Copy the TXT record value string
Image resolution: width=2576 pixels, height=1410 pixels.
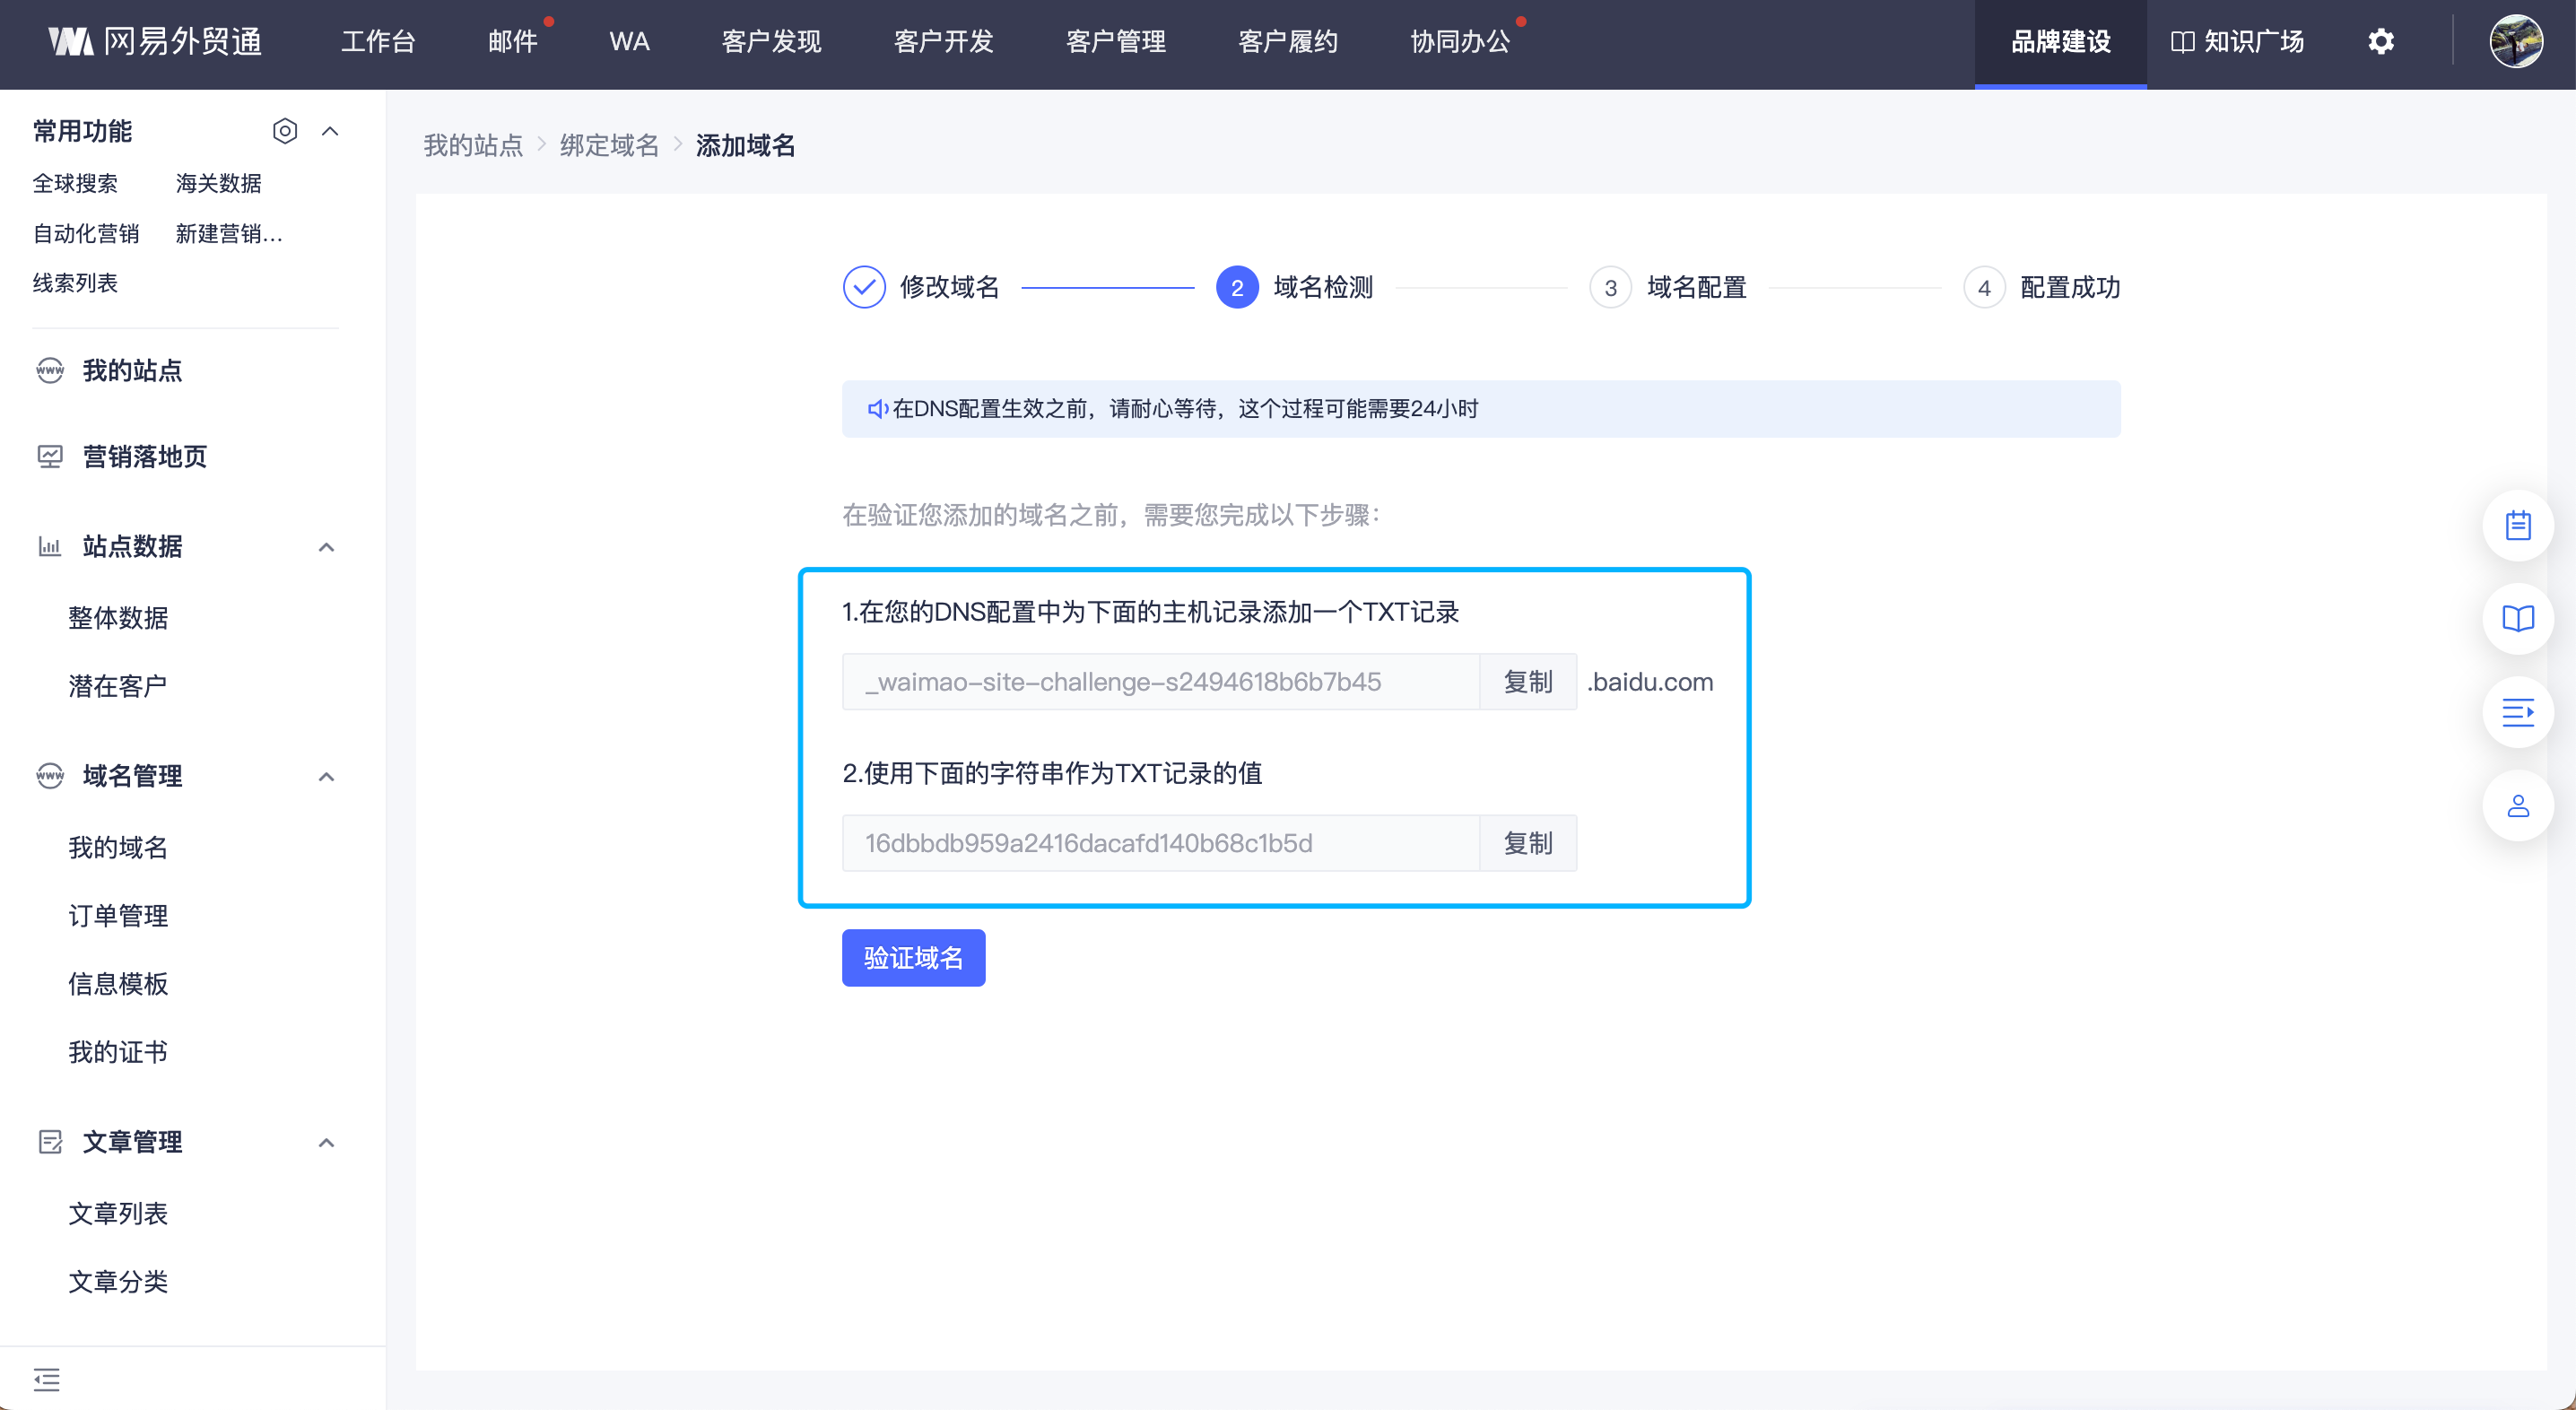(1527, 843)
